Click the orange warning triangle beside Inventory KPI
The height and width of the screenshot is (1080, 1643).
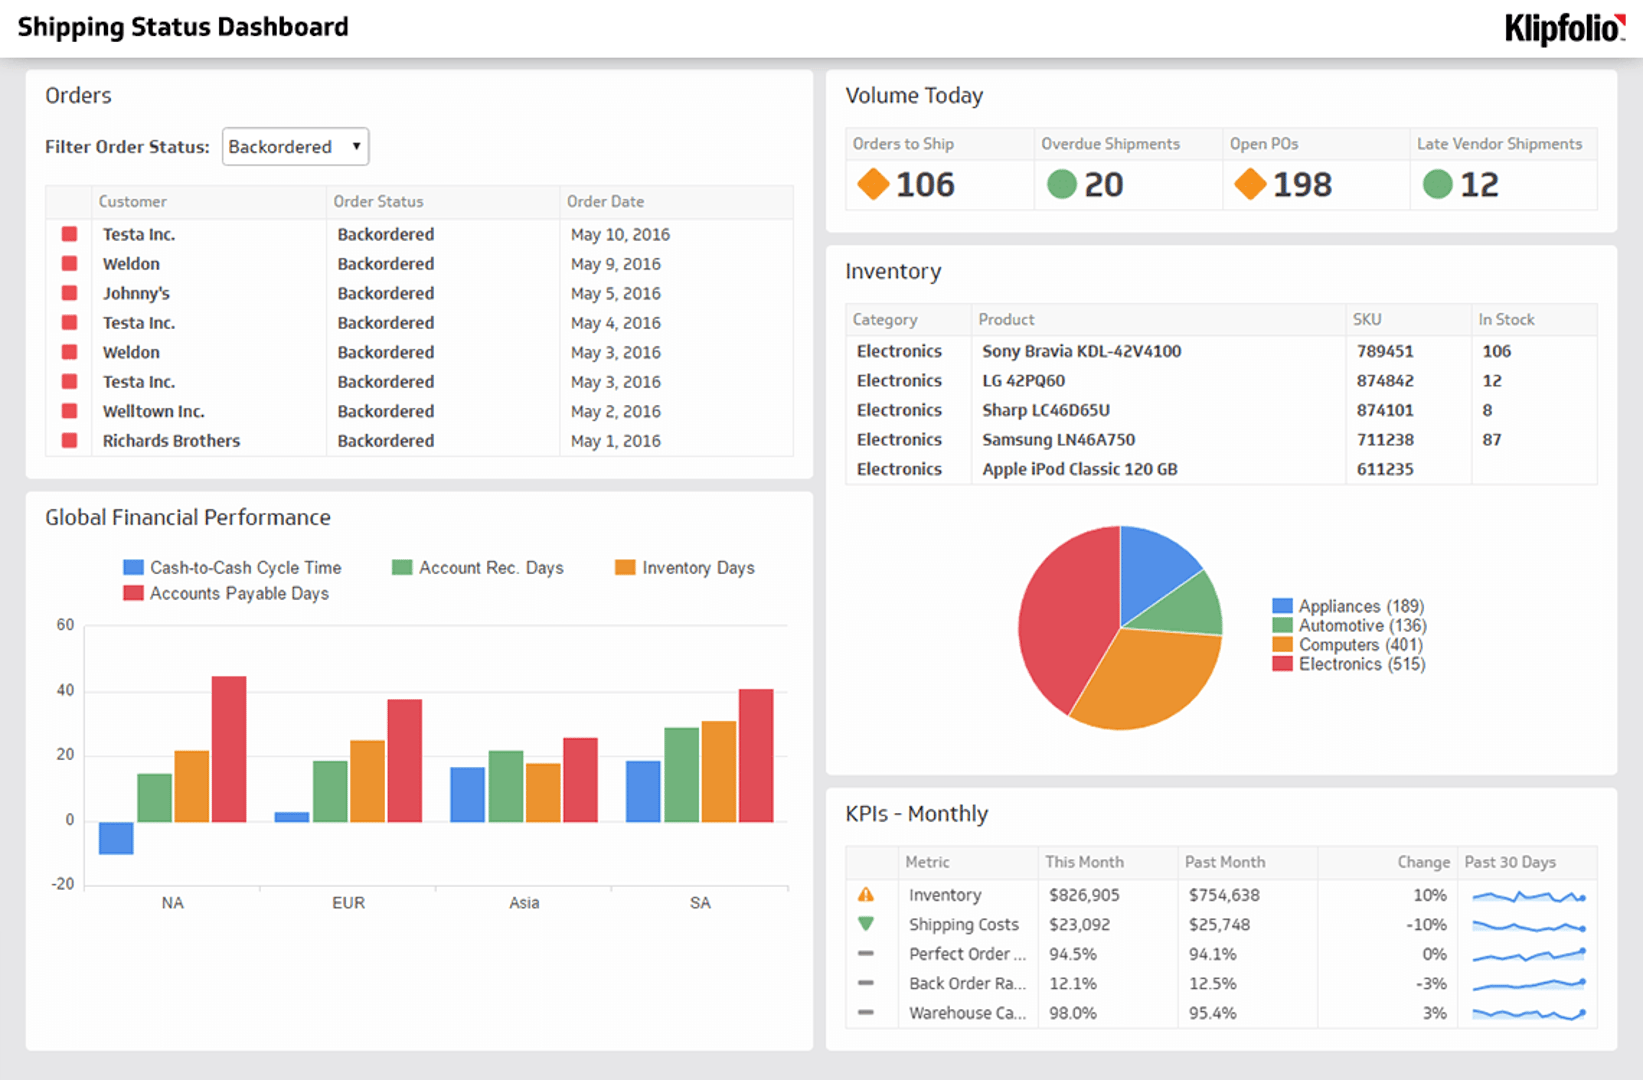(x=868, y=894)
